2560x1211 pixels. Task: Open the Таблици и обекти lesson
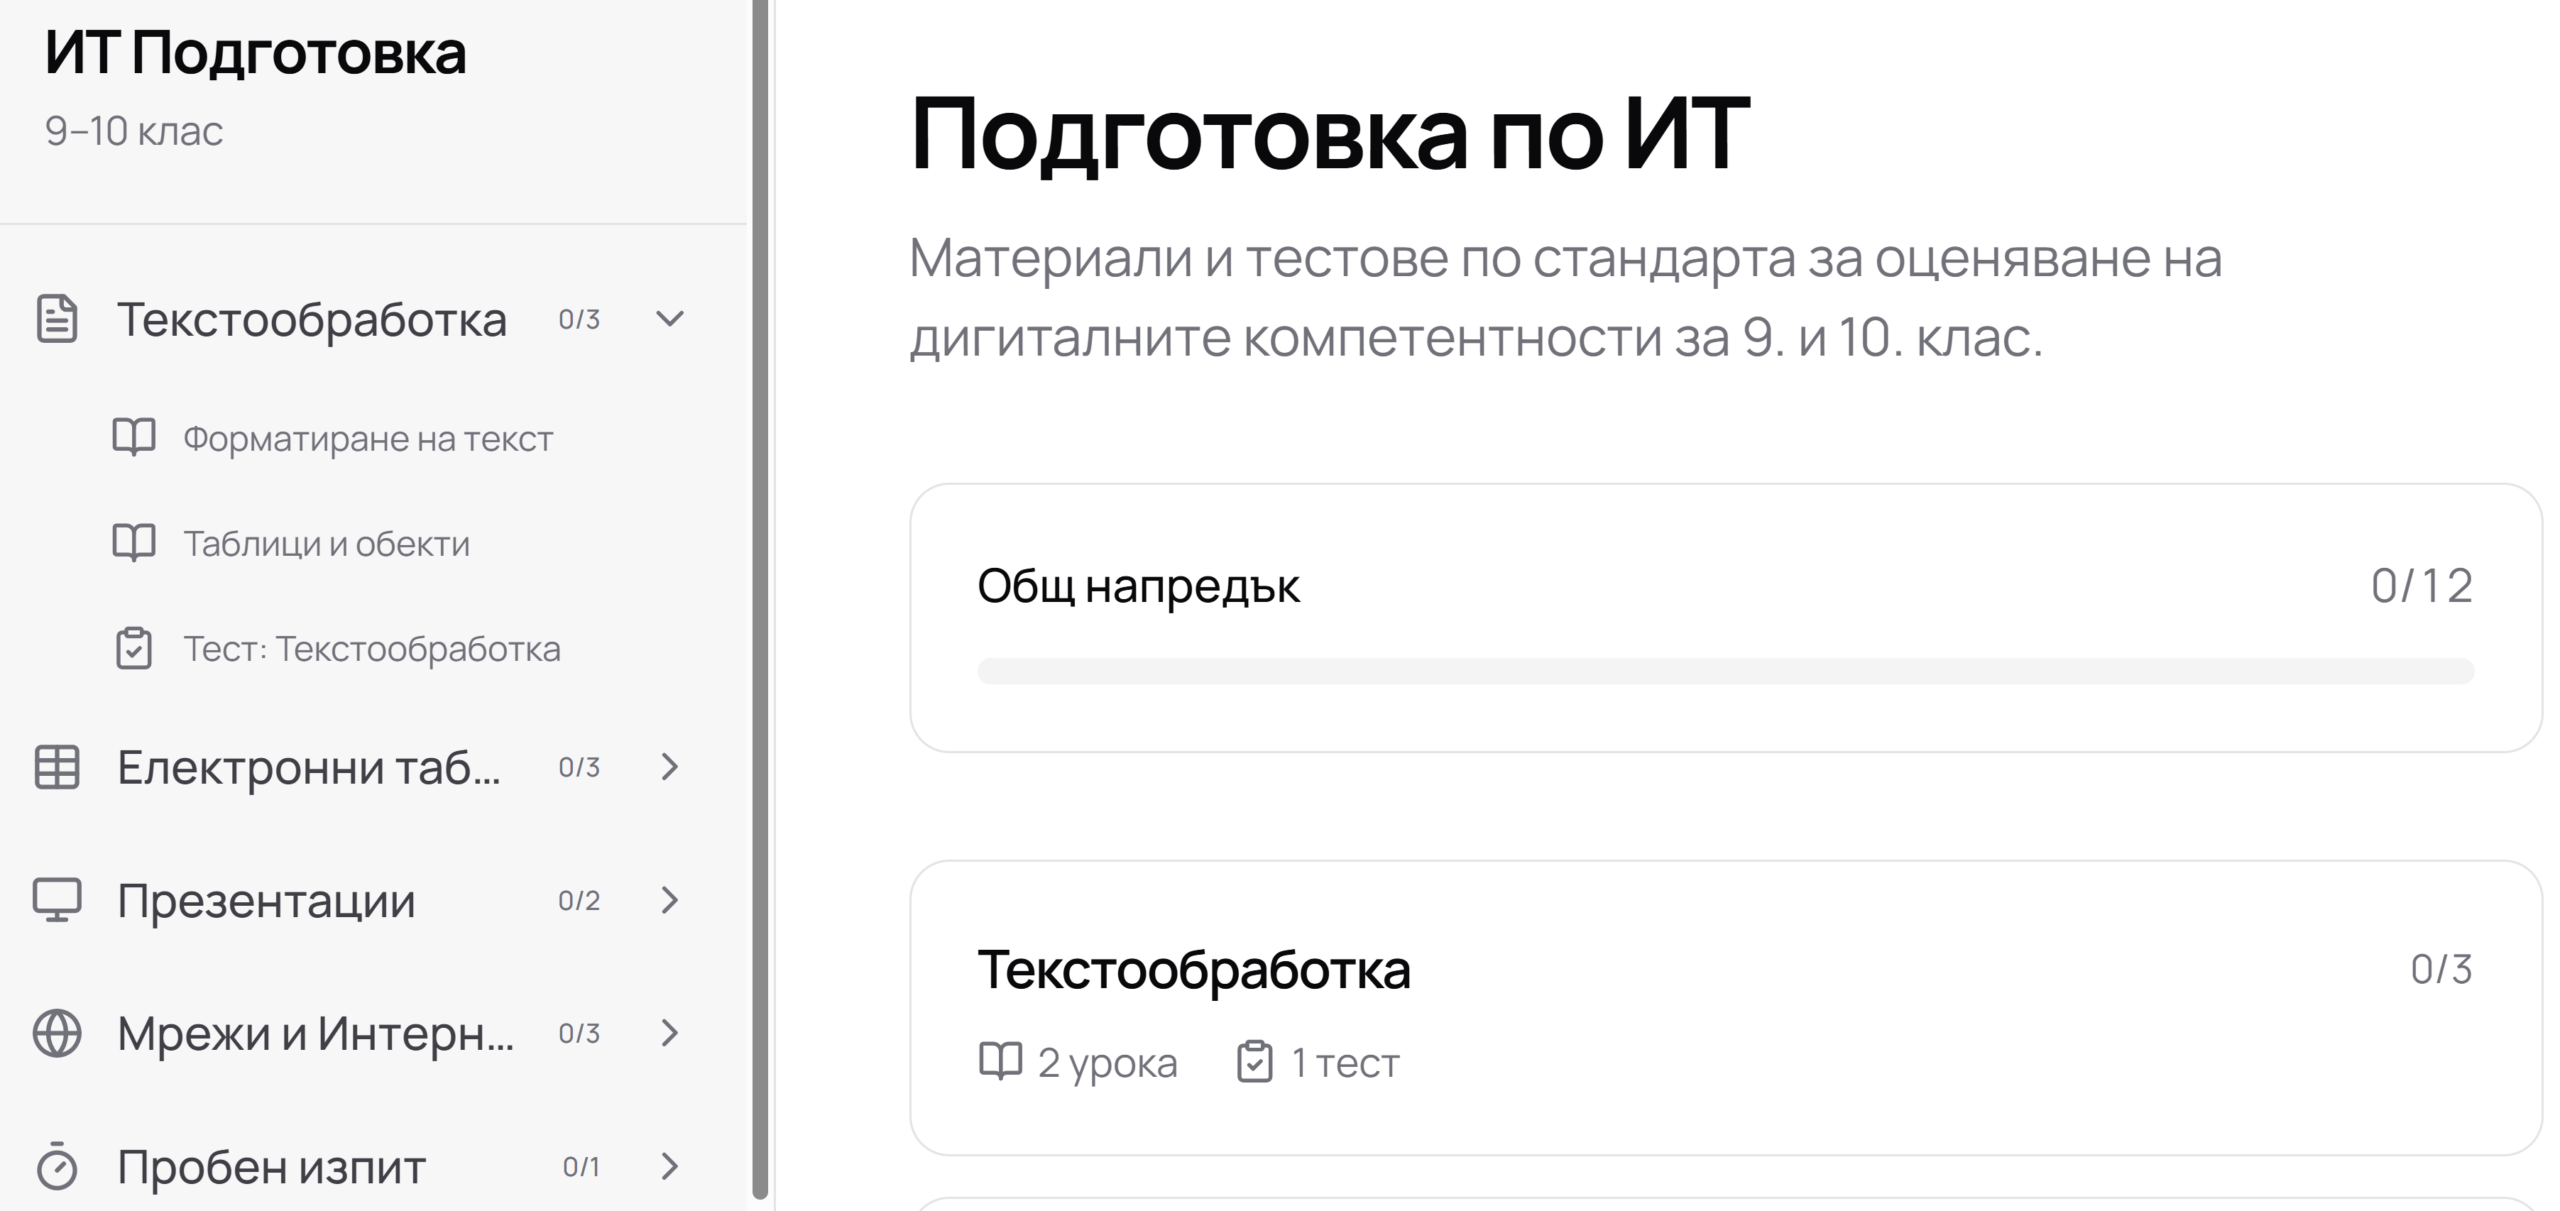click(326, 543)
